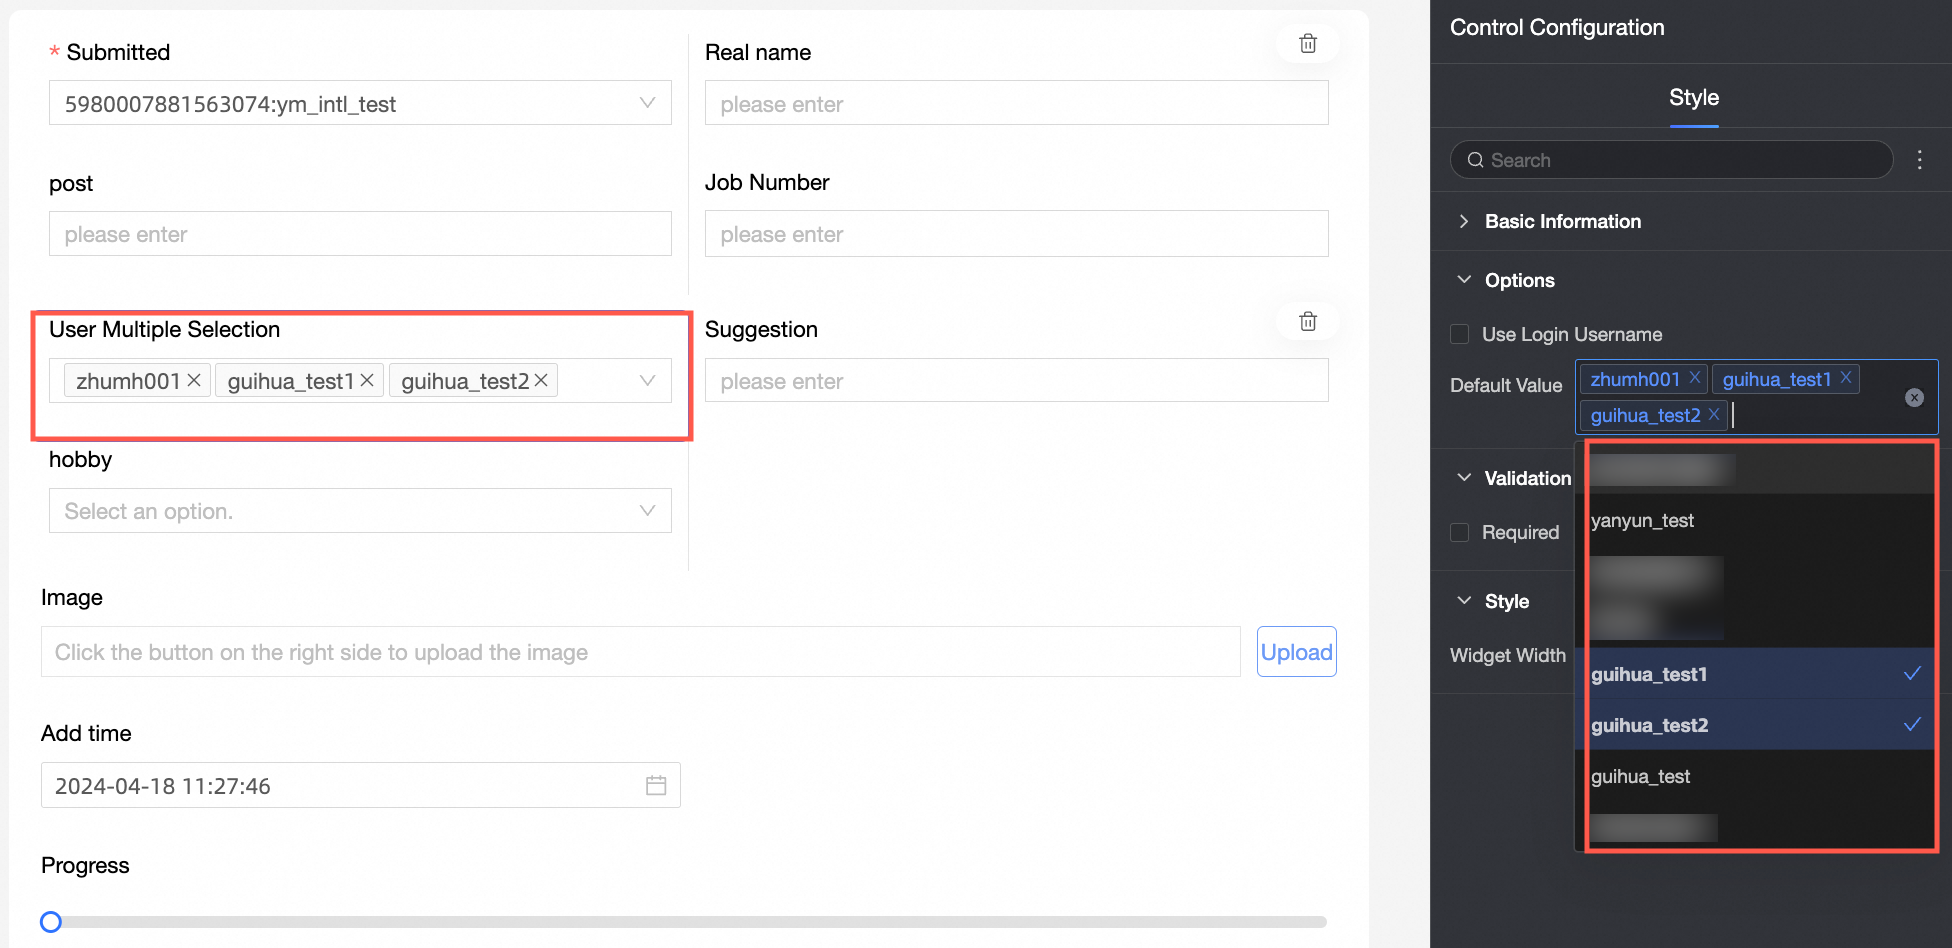Remove guihua_test2 tag from Default Value

pos(1713,415)
